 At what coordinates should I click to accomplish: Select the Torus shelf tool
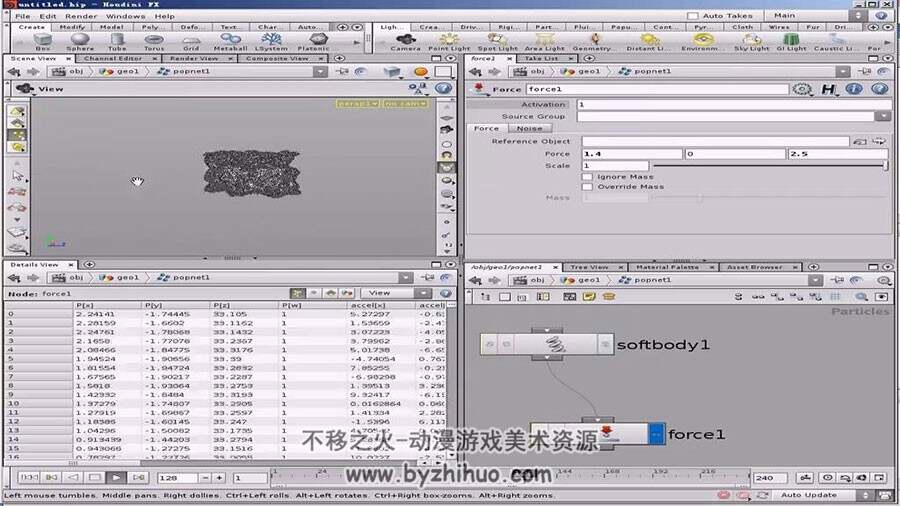[154, 41]
